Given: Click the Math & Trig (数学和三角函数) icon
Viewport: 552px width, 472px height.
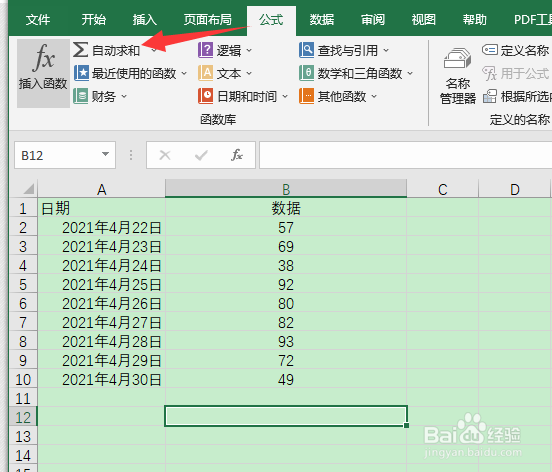Looking at the screenshot, I should pyautogui.click(x=307, y=73).
